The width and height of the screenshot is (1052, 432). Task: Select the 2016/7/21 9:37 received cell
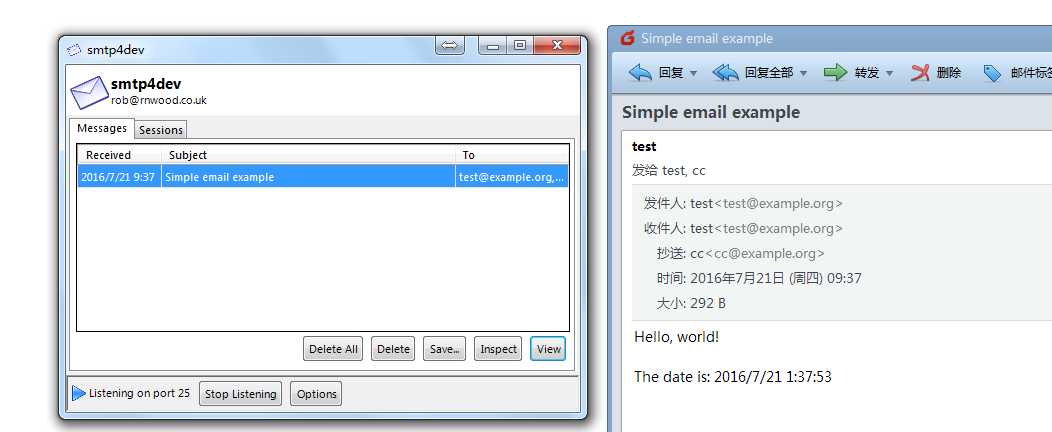click(119, 177)
